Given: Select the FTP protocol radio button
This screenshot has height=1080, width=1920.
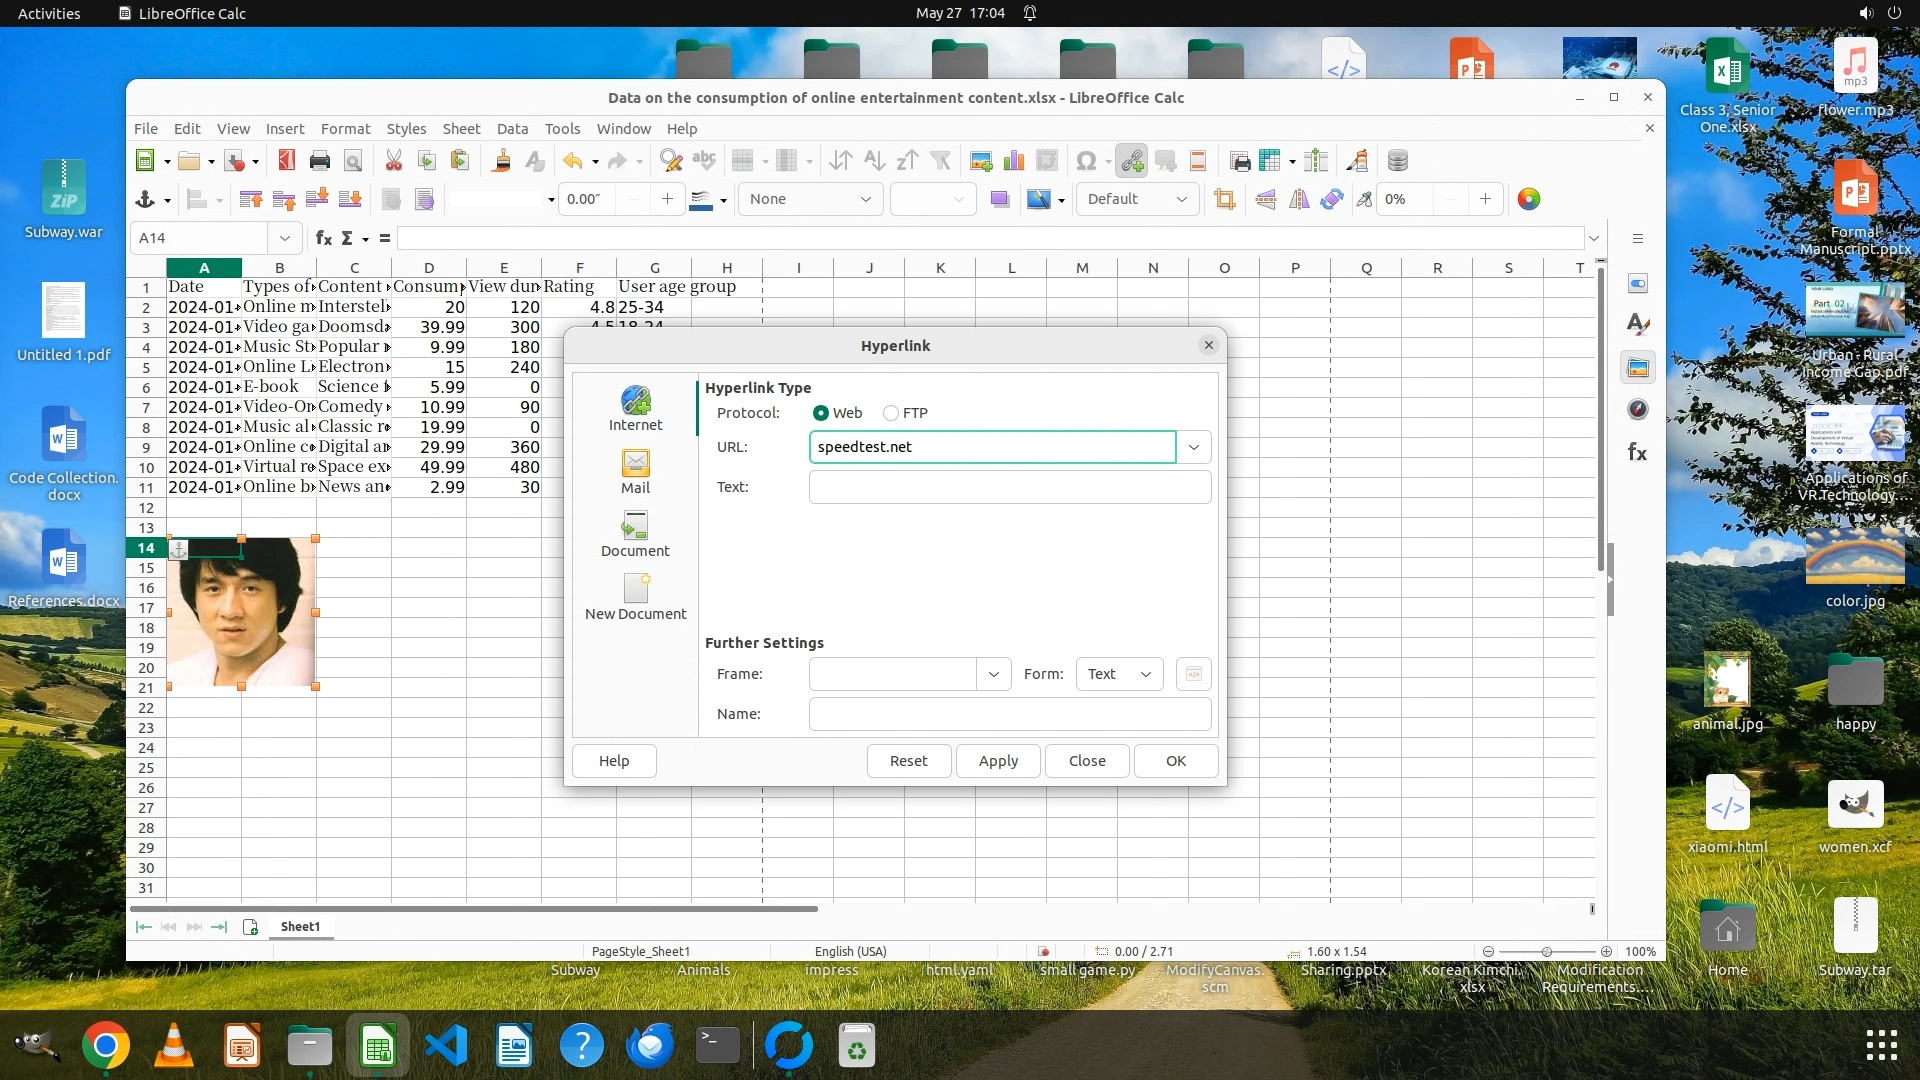Looking at the screenshot, I should click(891, 413).
